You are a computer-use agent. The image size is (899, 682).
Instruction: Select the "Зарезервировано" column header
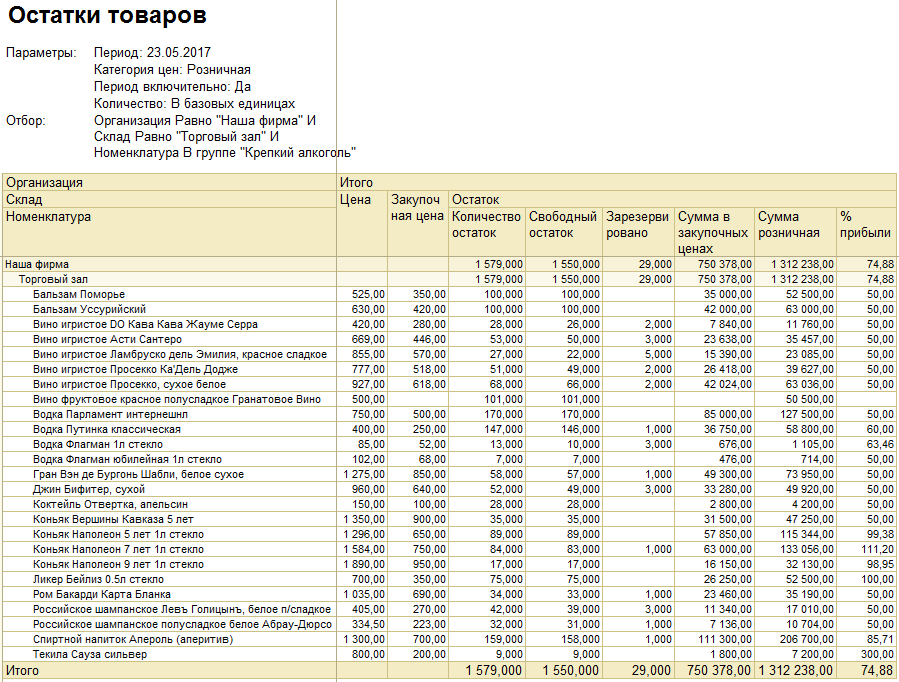(x=639, y=232)
